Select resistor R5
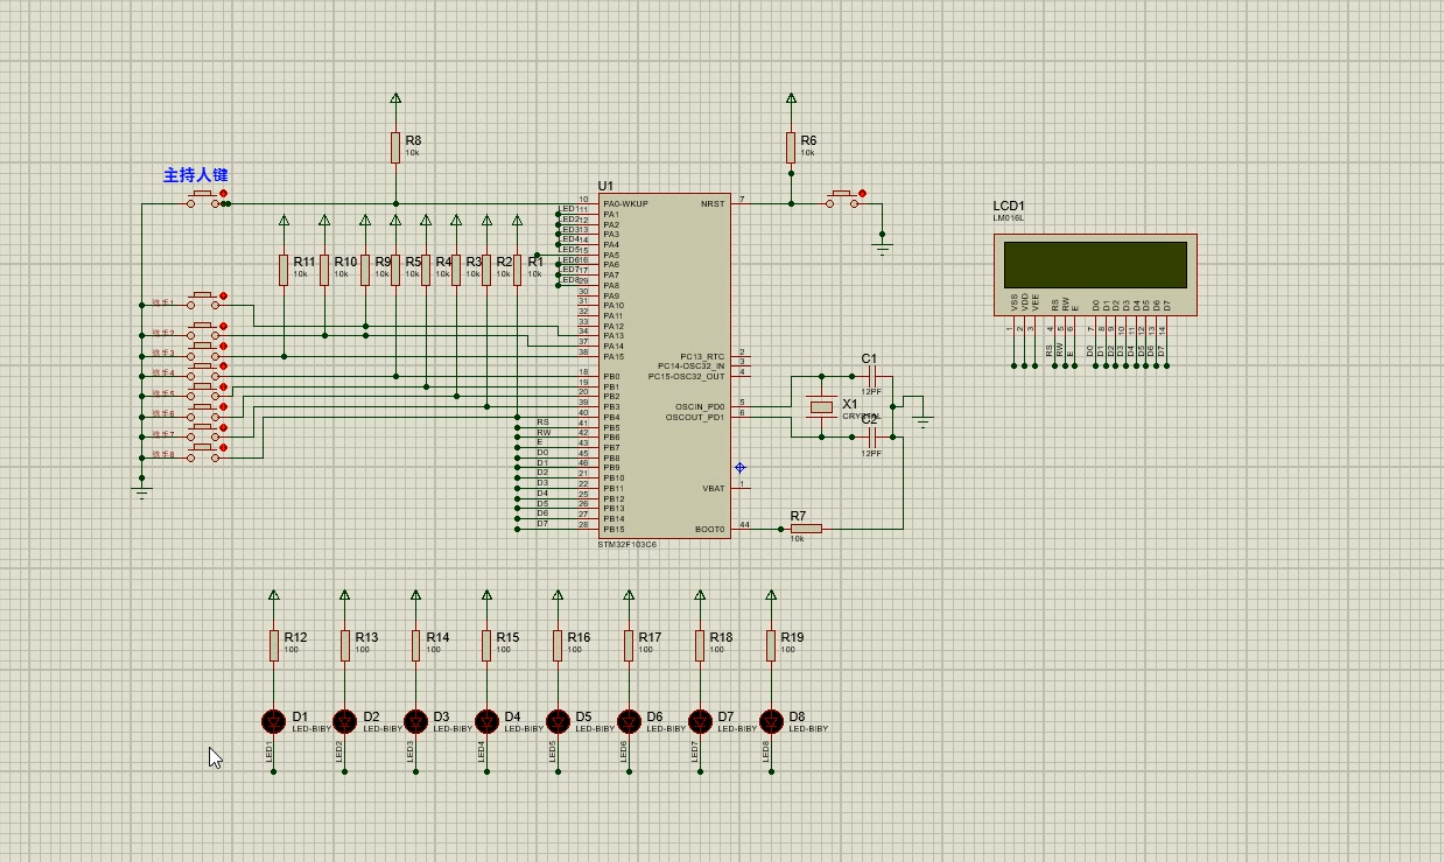 pos(396,270)
